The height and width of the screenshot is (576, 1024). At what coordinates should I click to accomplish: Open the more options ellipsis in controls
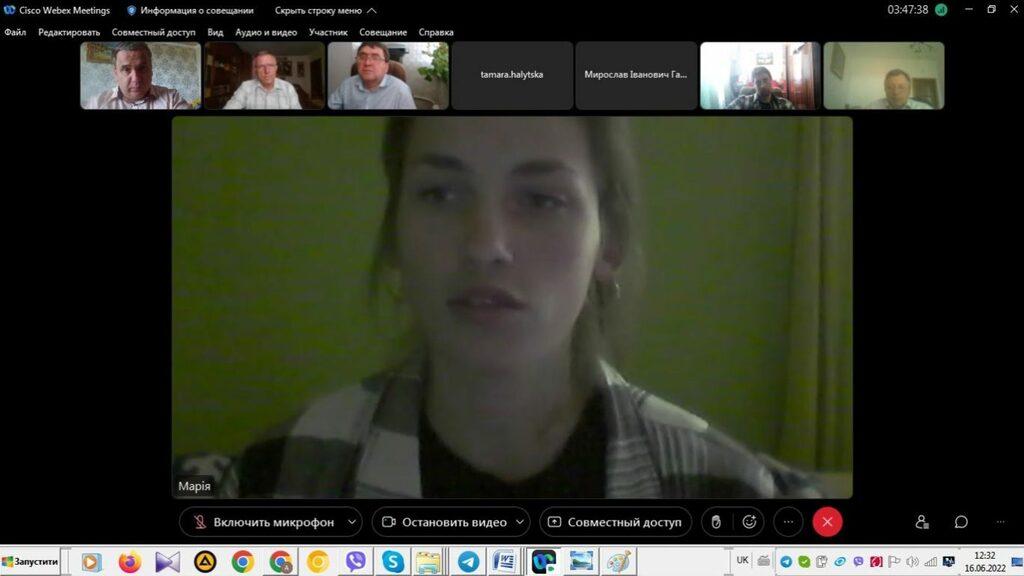click(x=788, y=522)
